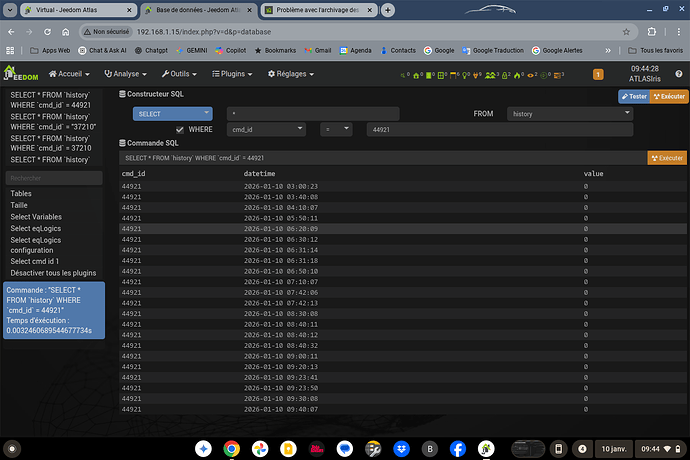Launch Facebook from the shelf
690x460 pixels.
pyautogui.click(x=459, y=447)
